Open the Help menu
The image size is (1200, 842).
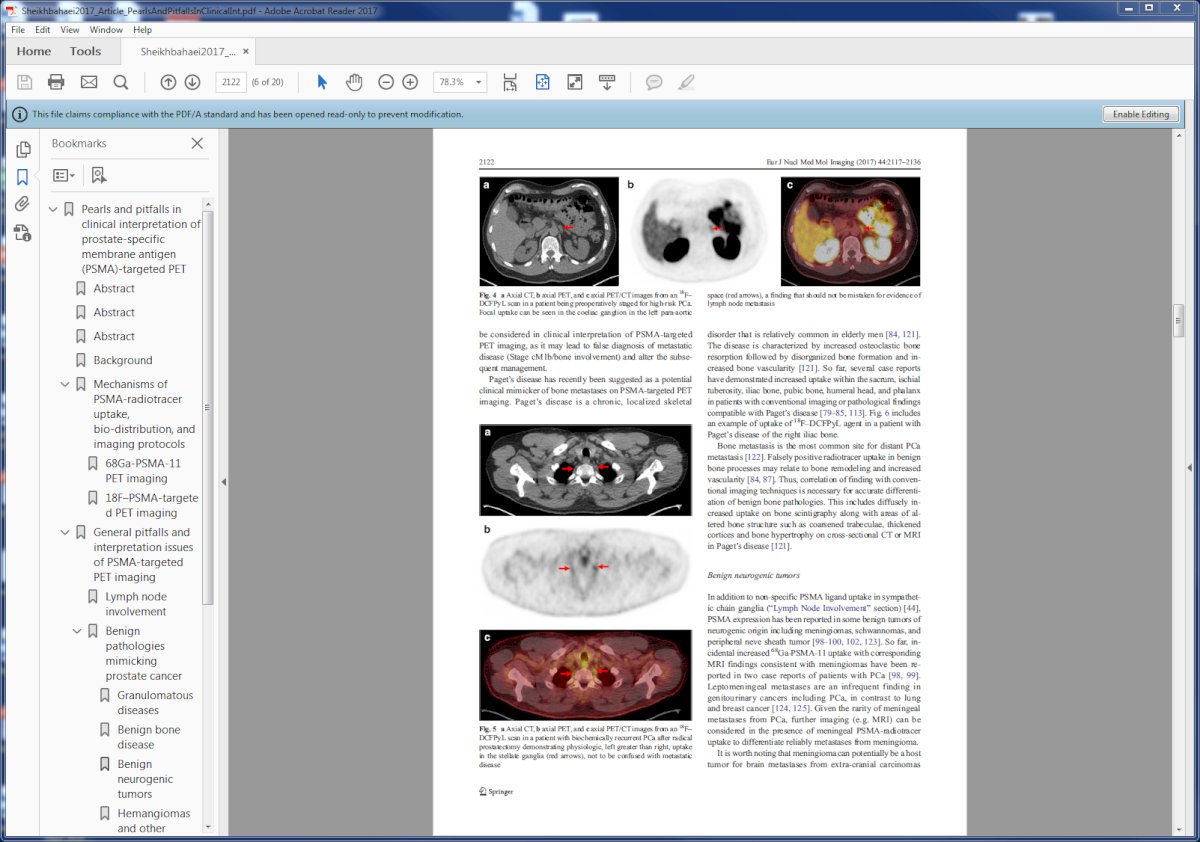coord(142,30)
